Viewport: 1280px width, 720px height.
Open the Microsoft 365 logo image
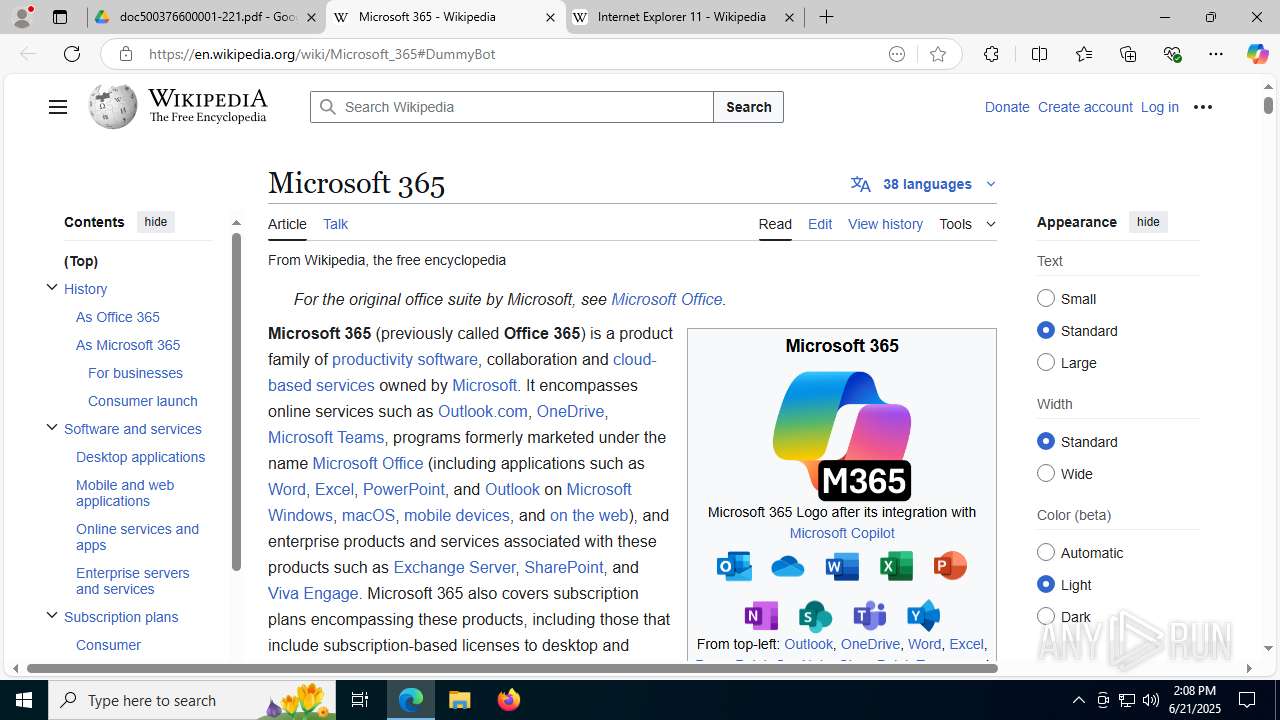pos(842,435)
